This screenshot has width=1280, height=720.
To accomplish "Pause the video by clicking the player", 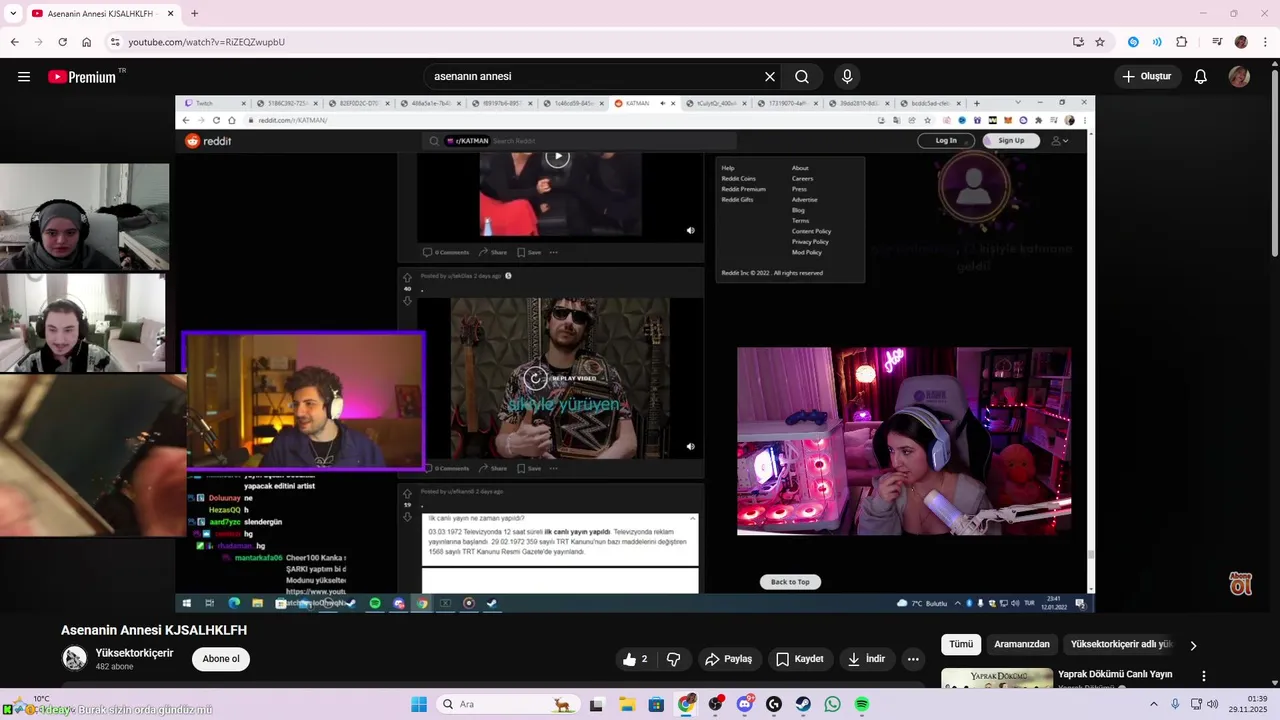I will pyautogui.click(x=635, y=353).
